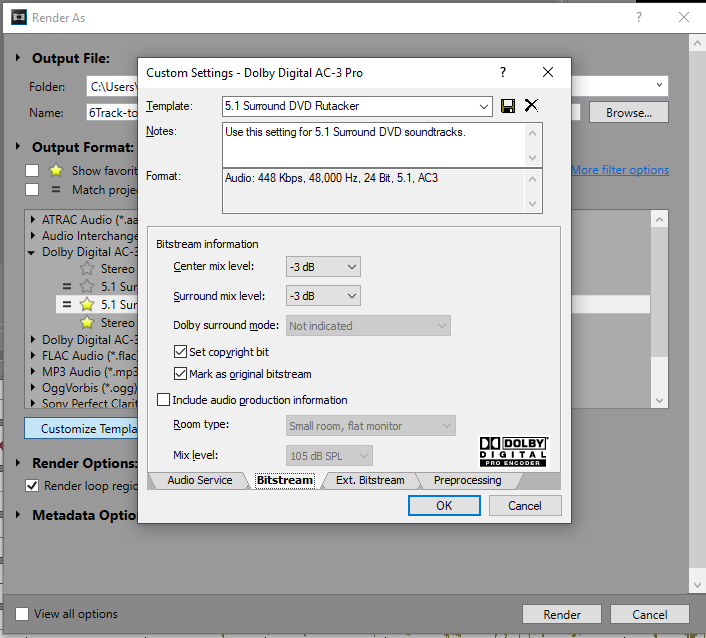This screenshot has height=638, width=706.
Task: Delete template with the X icon
Action: (x=531, y=105)
